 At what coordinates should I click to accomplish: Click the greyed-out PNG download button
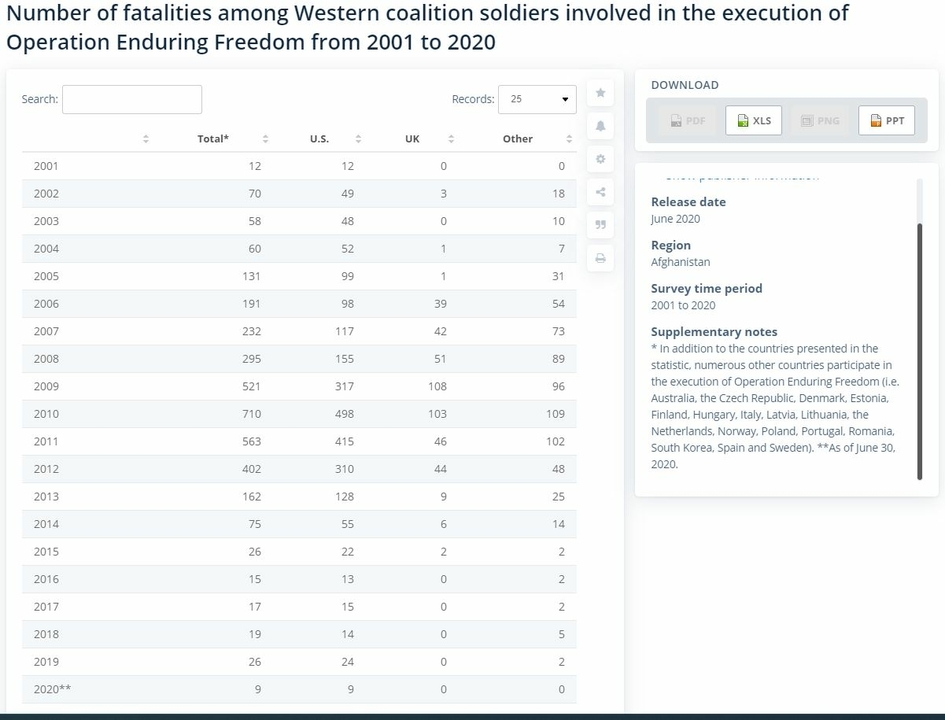820,121
